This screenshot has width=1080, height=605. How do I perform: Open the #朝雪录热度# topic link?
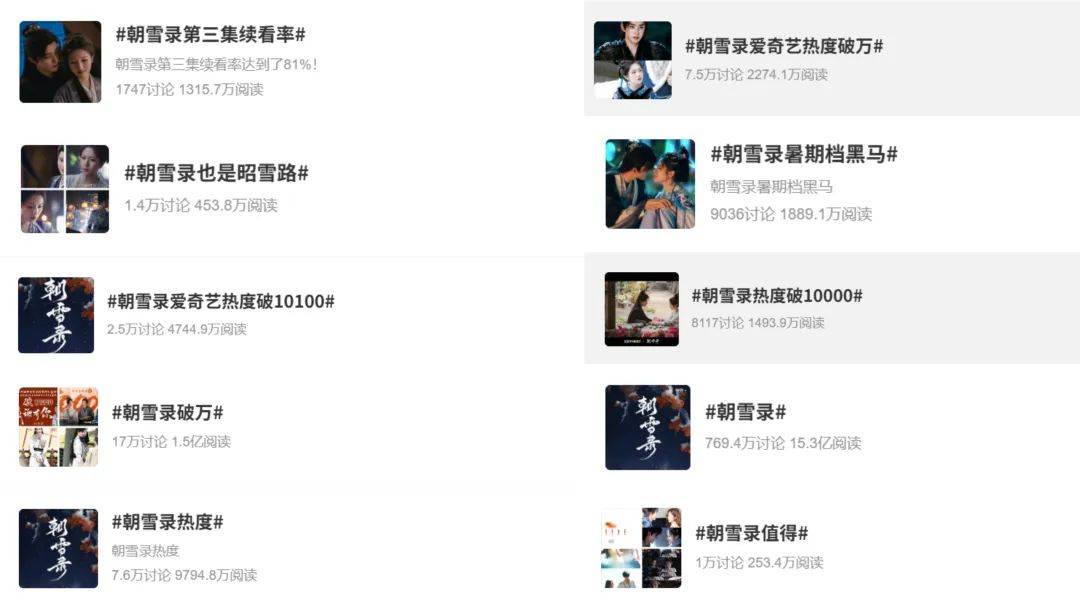(167, 522)
